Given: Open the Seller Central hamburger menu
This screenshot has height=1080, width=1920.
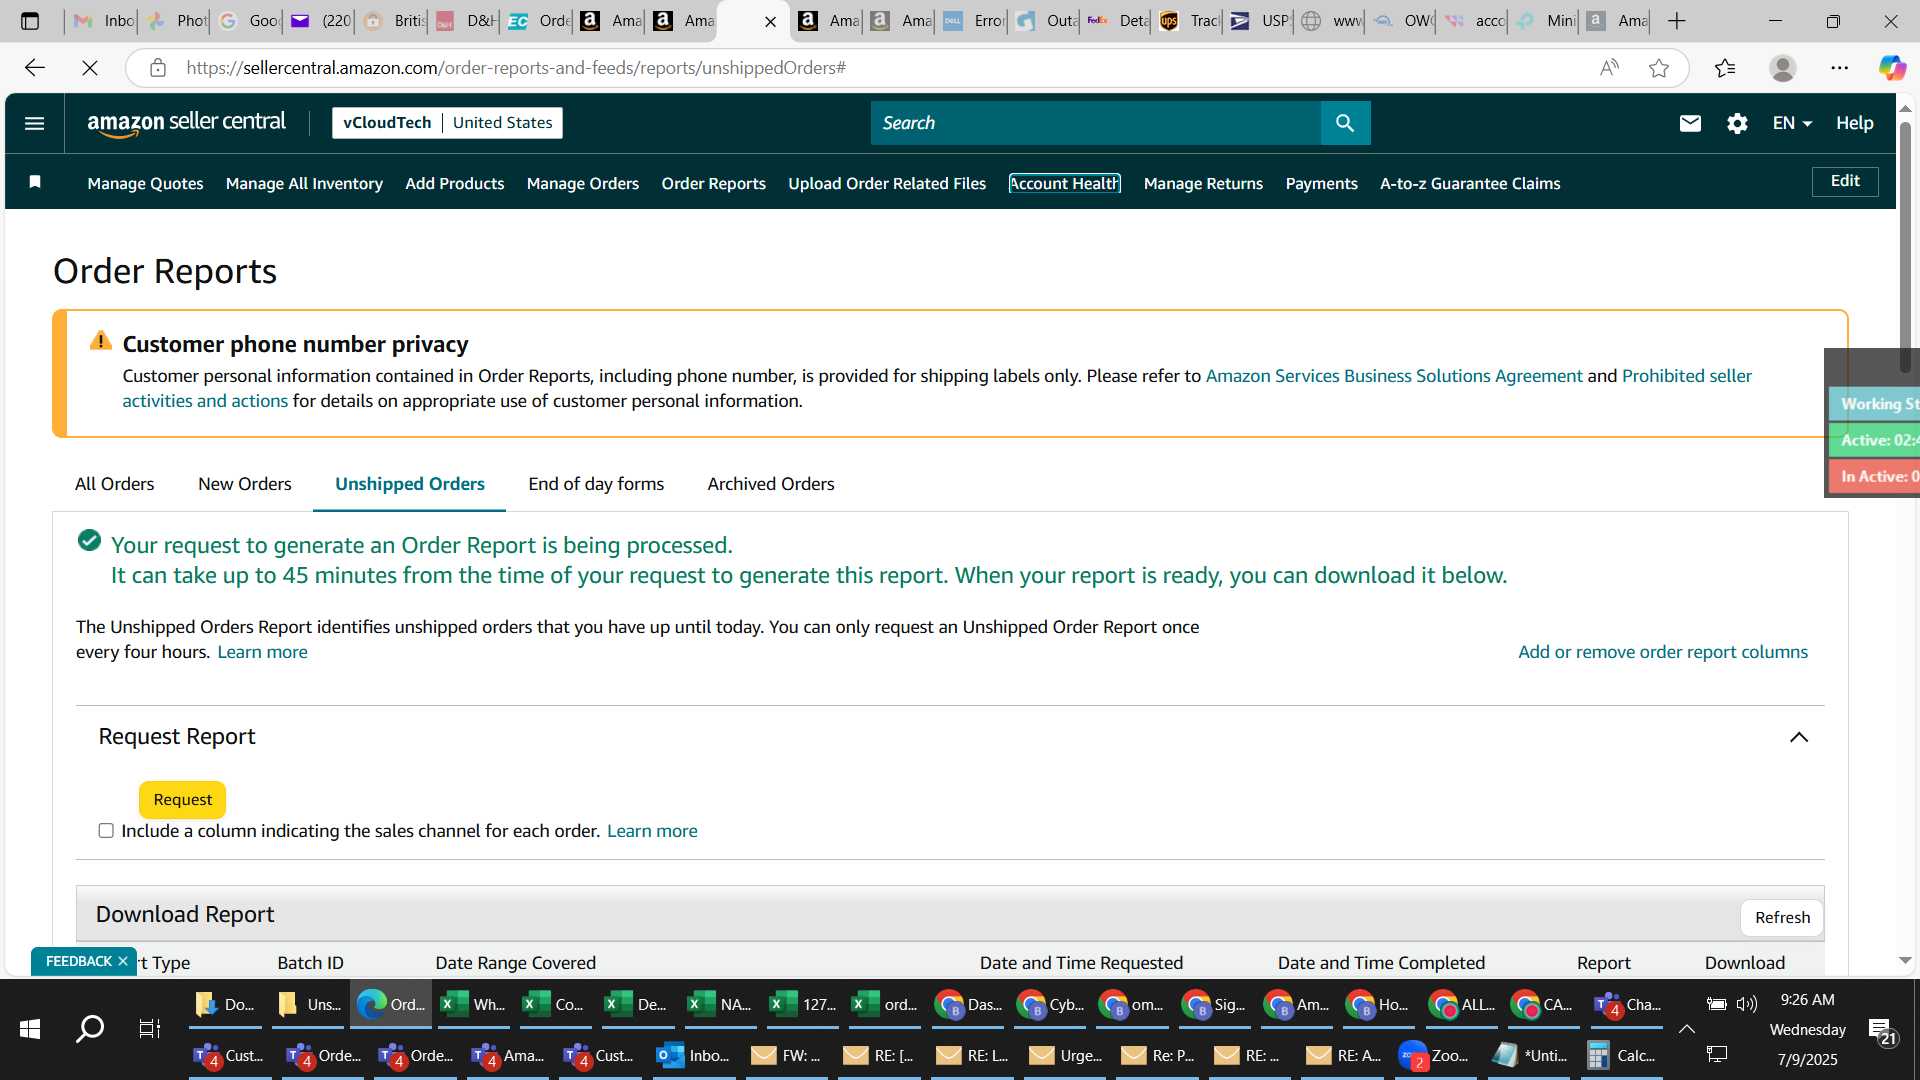Looking at the screenshot, I should pyautogui.click(x=34, y=123).
